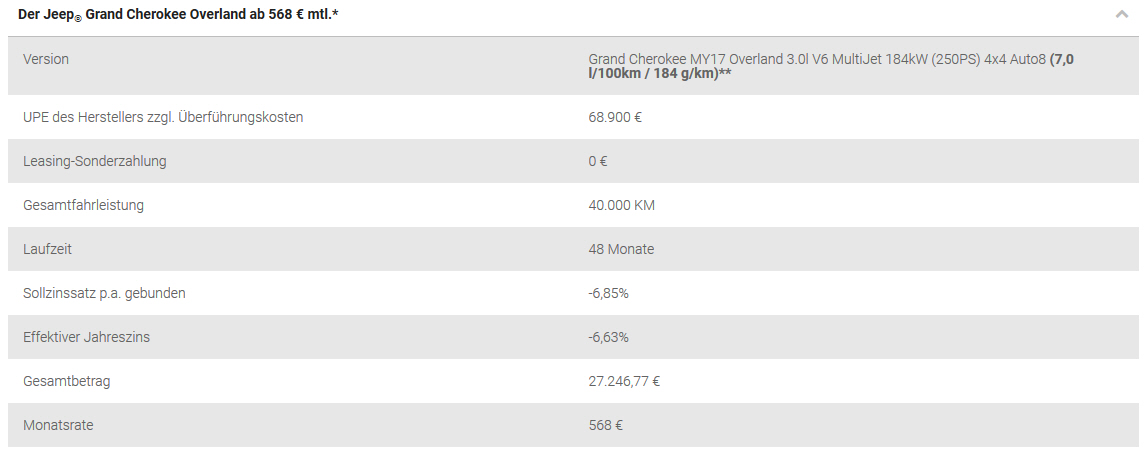Click the 568 € Monatsrate value
The image size is (1148, 457).
coord(605,425)
